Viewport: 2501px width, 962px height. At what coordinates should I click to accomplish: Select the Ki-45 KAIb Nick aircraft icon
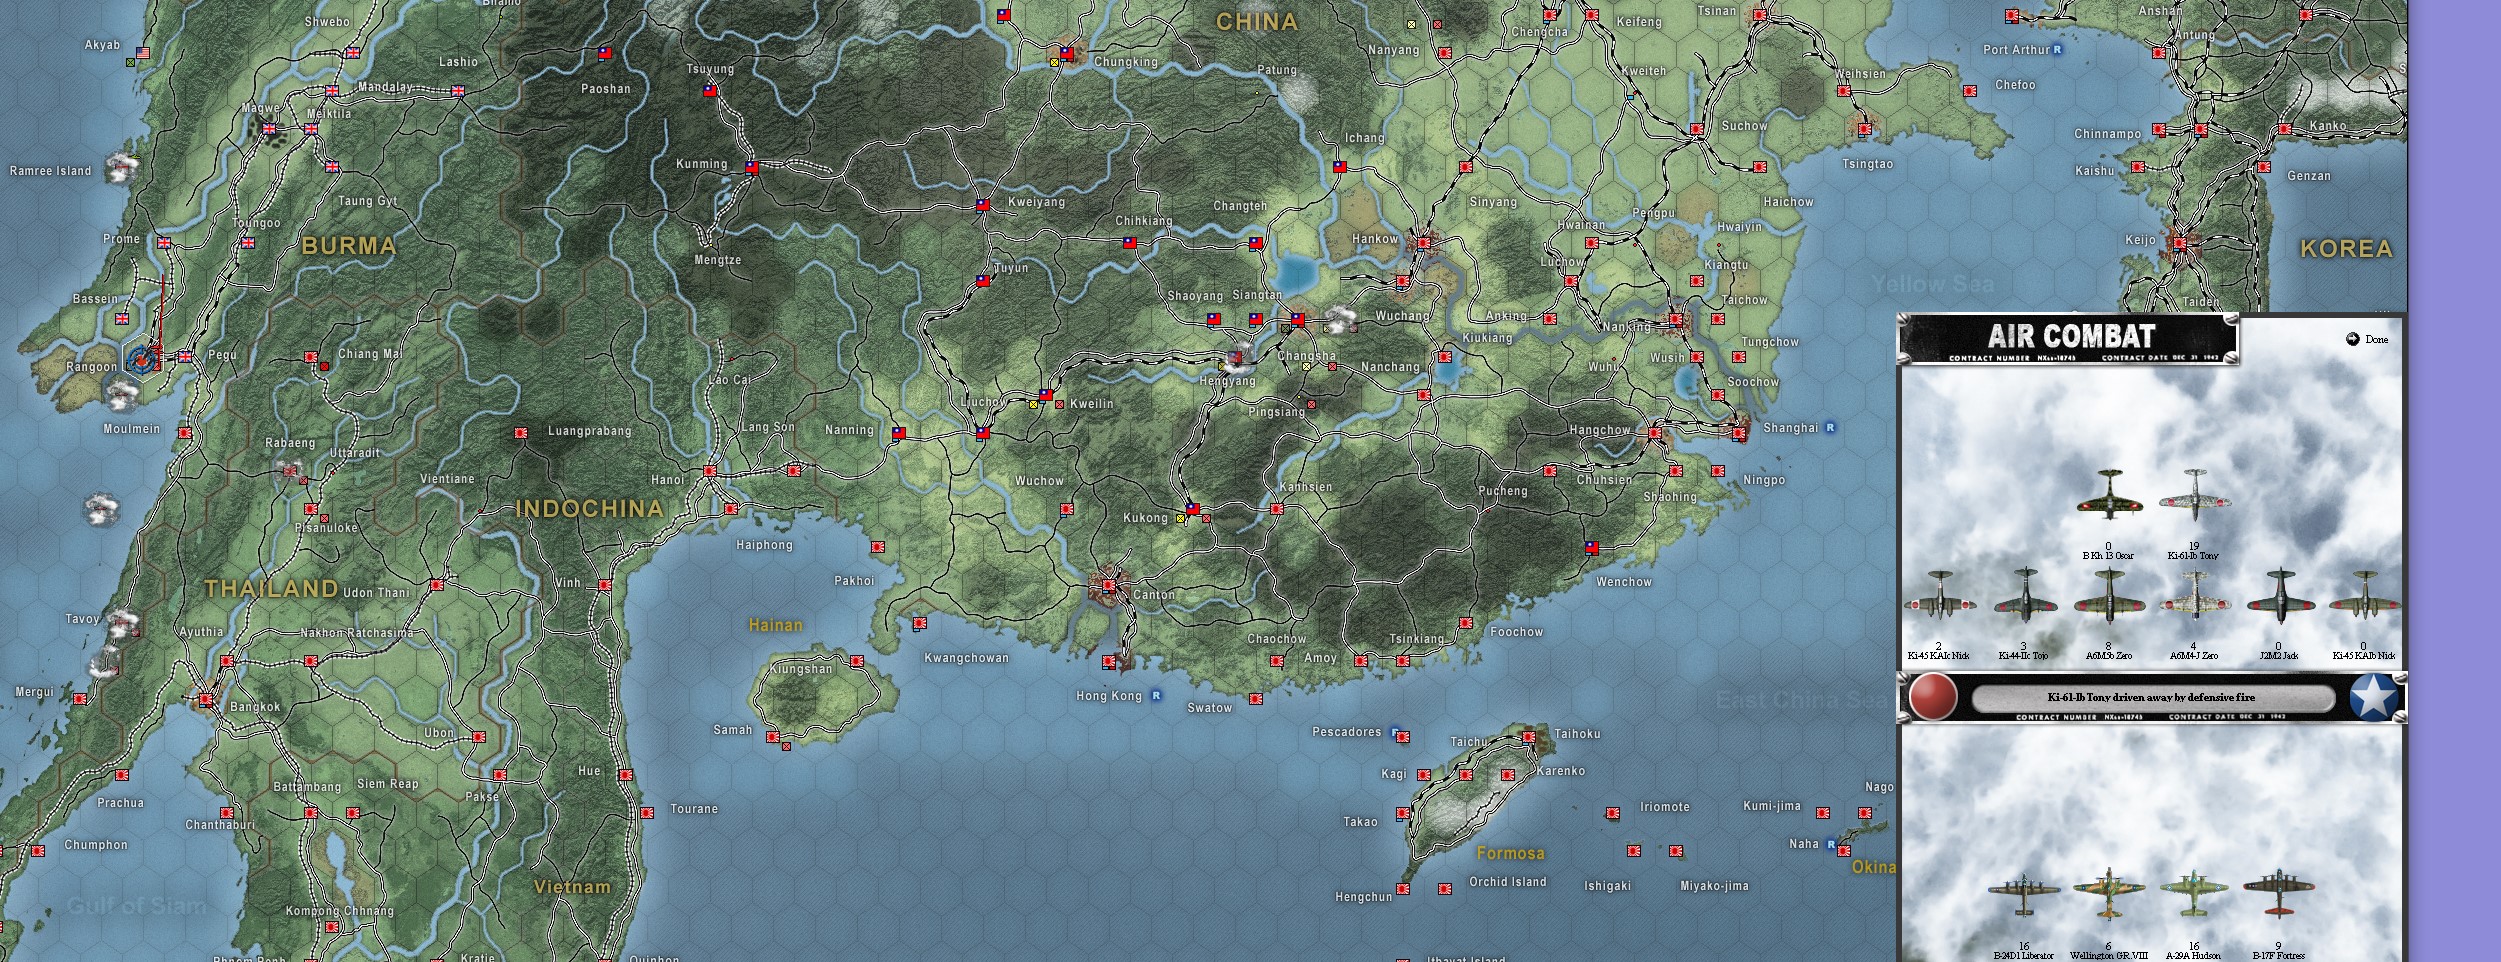tap(2364, 595)
